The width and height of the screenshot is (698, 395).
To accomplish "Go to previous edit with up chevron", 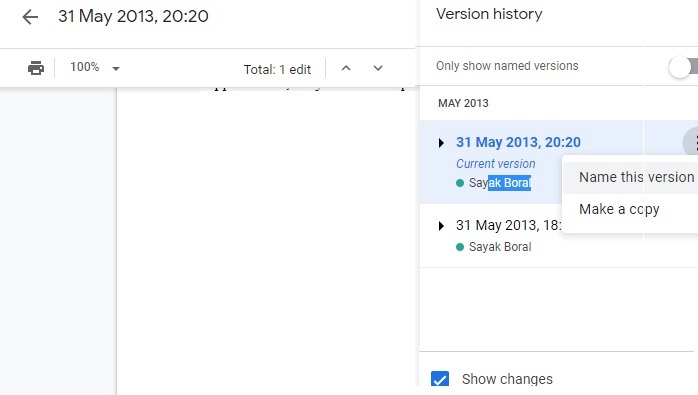I will (x=346, y=68).
